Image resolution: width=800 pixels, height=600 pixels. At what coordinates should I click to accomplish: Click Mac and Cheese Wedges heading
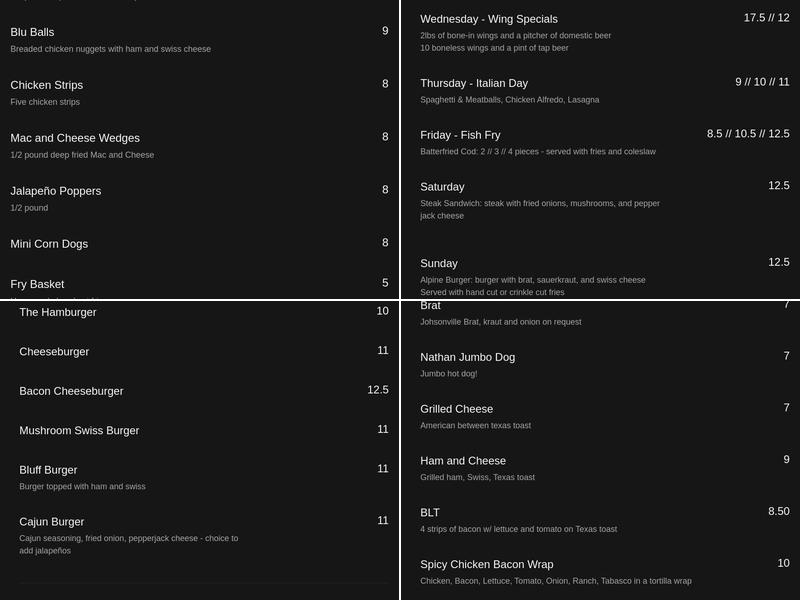click(75, 138)
